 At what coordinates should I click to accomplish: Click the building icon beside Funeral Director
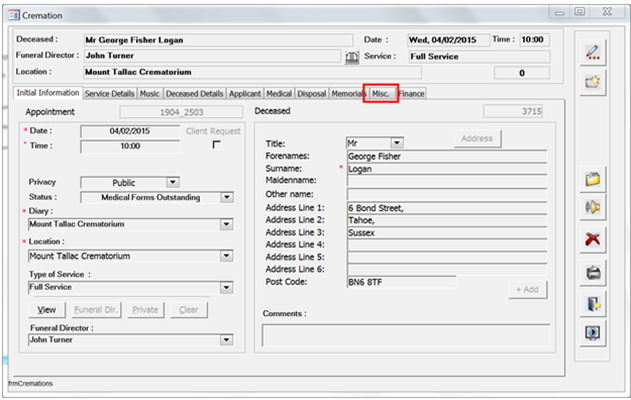(x=350, y=57)
